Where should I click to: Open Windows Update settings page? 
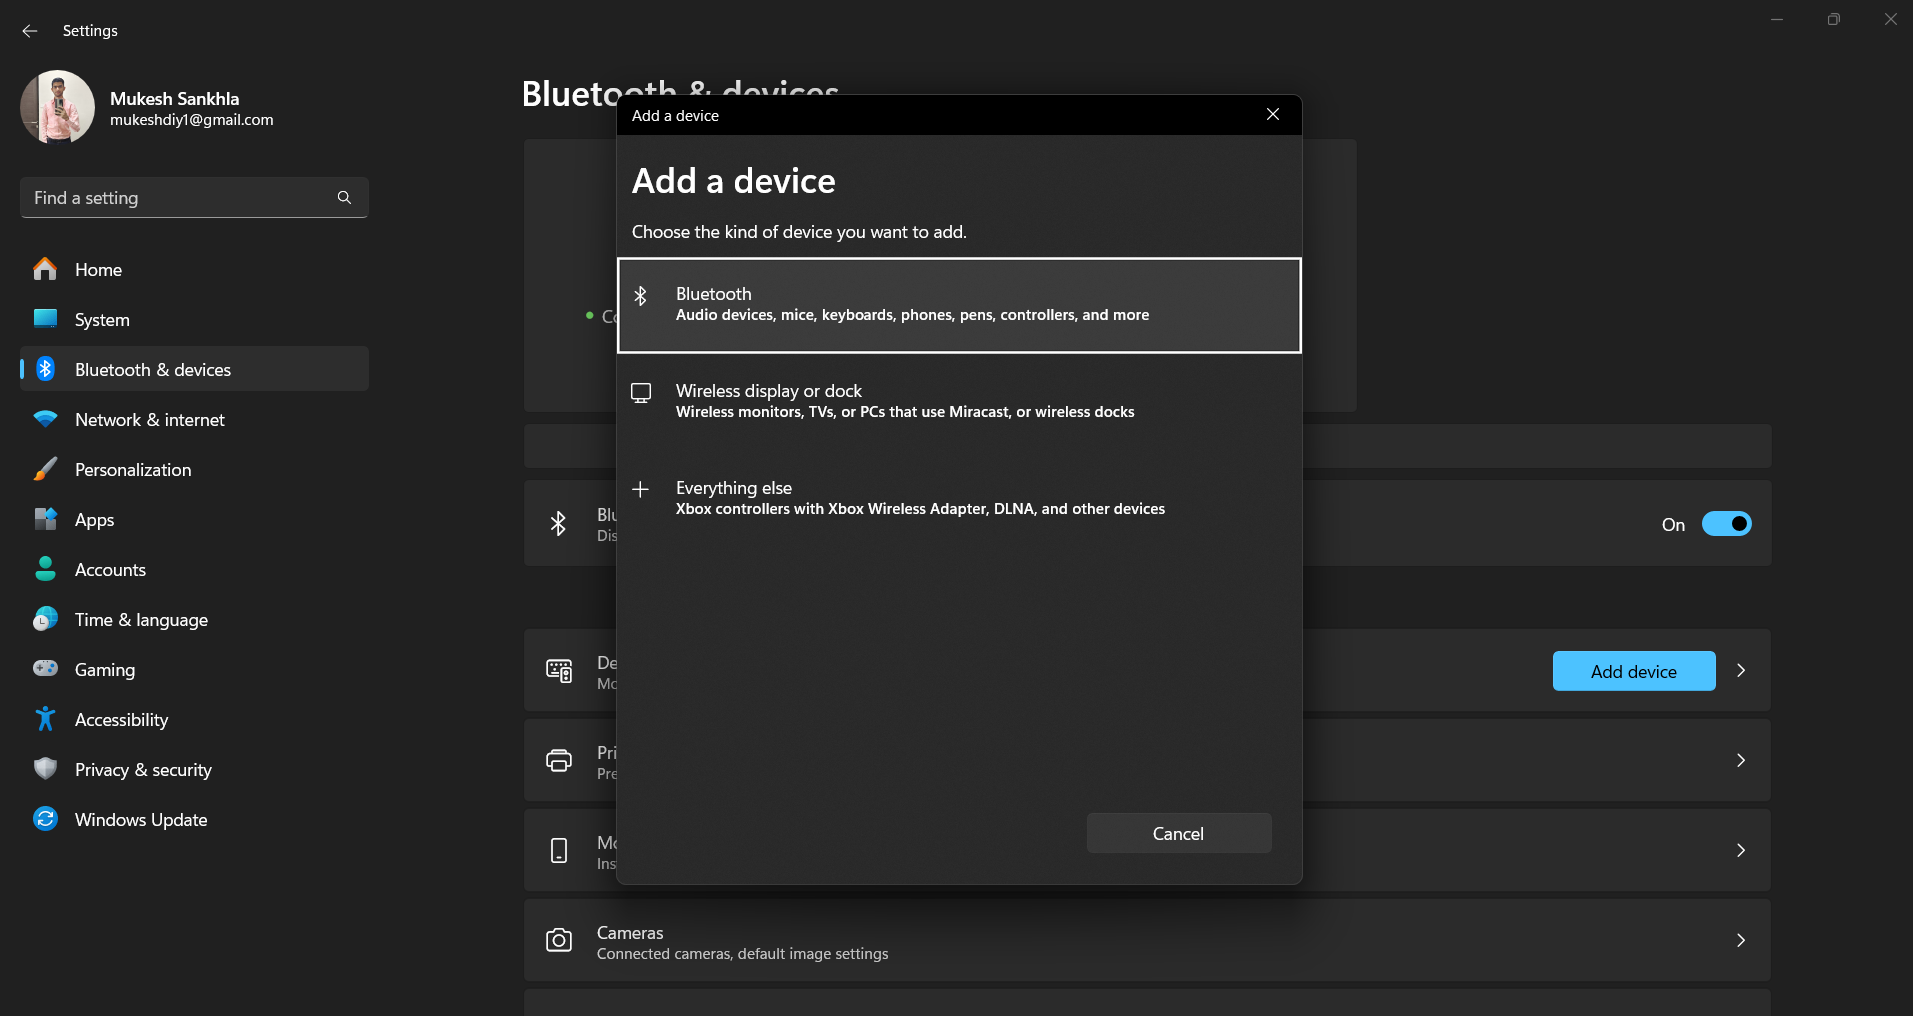pyautogui.click(x=194, y=819)
